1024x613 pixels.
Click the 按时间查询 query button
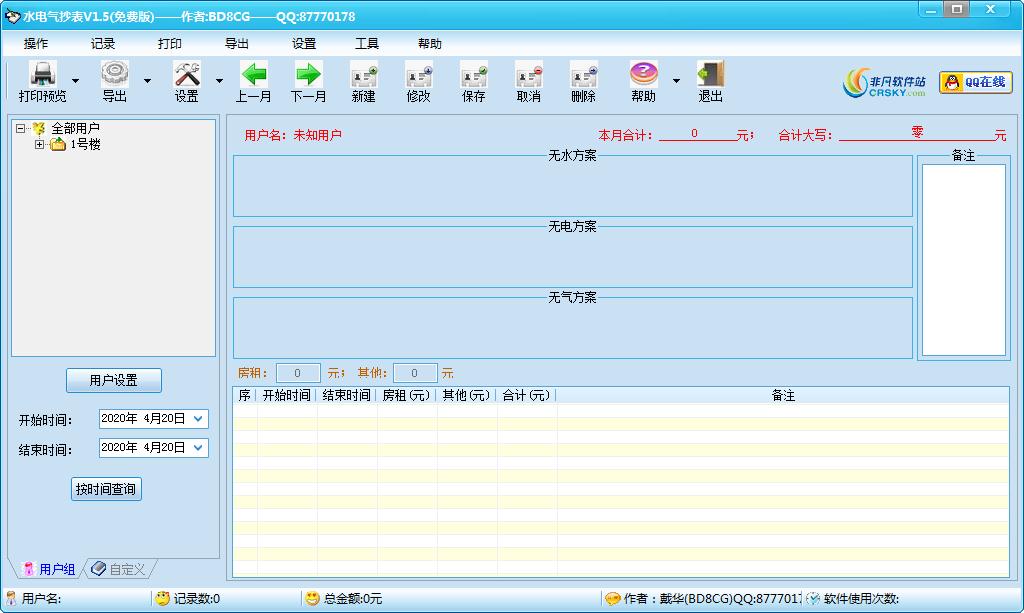click(x=107, y=489)
